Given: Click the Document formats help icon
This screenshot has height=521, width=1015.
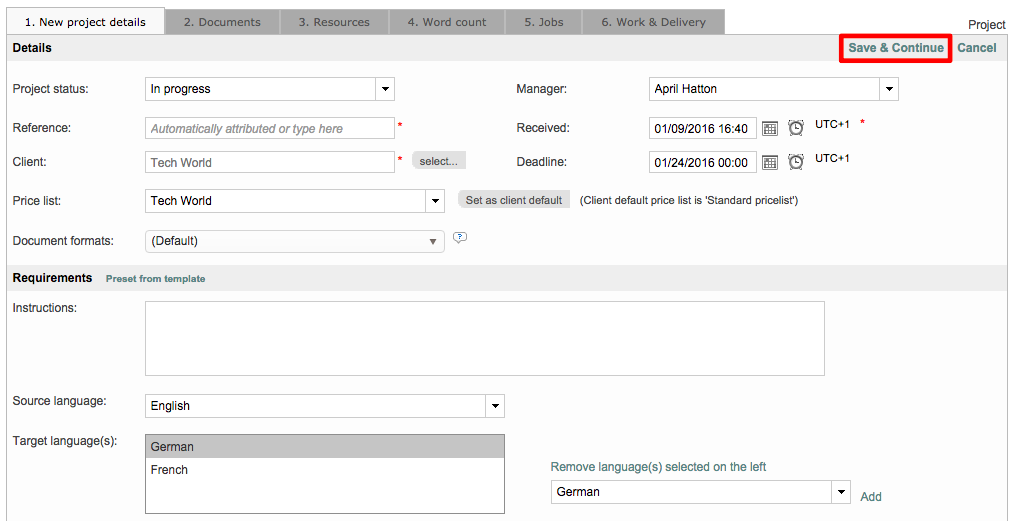Looking at the screenshot, I should 460,238.
